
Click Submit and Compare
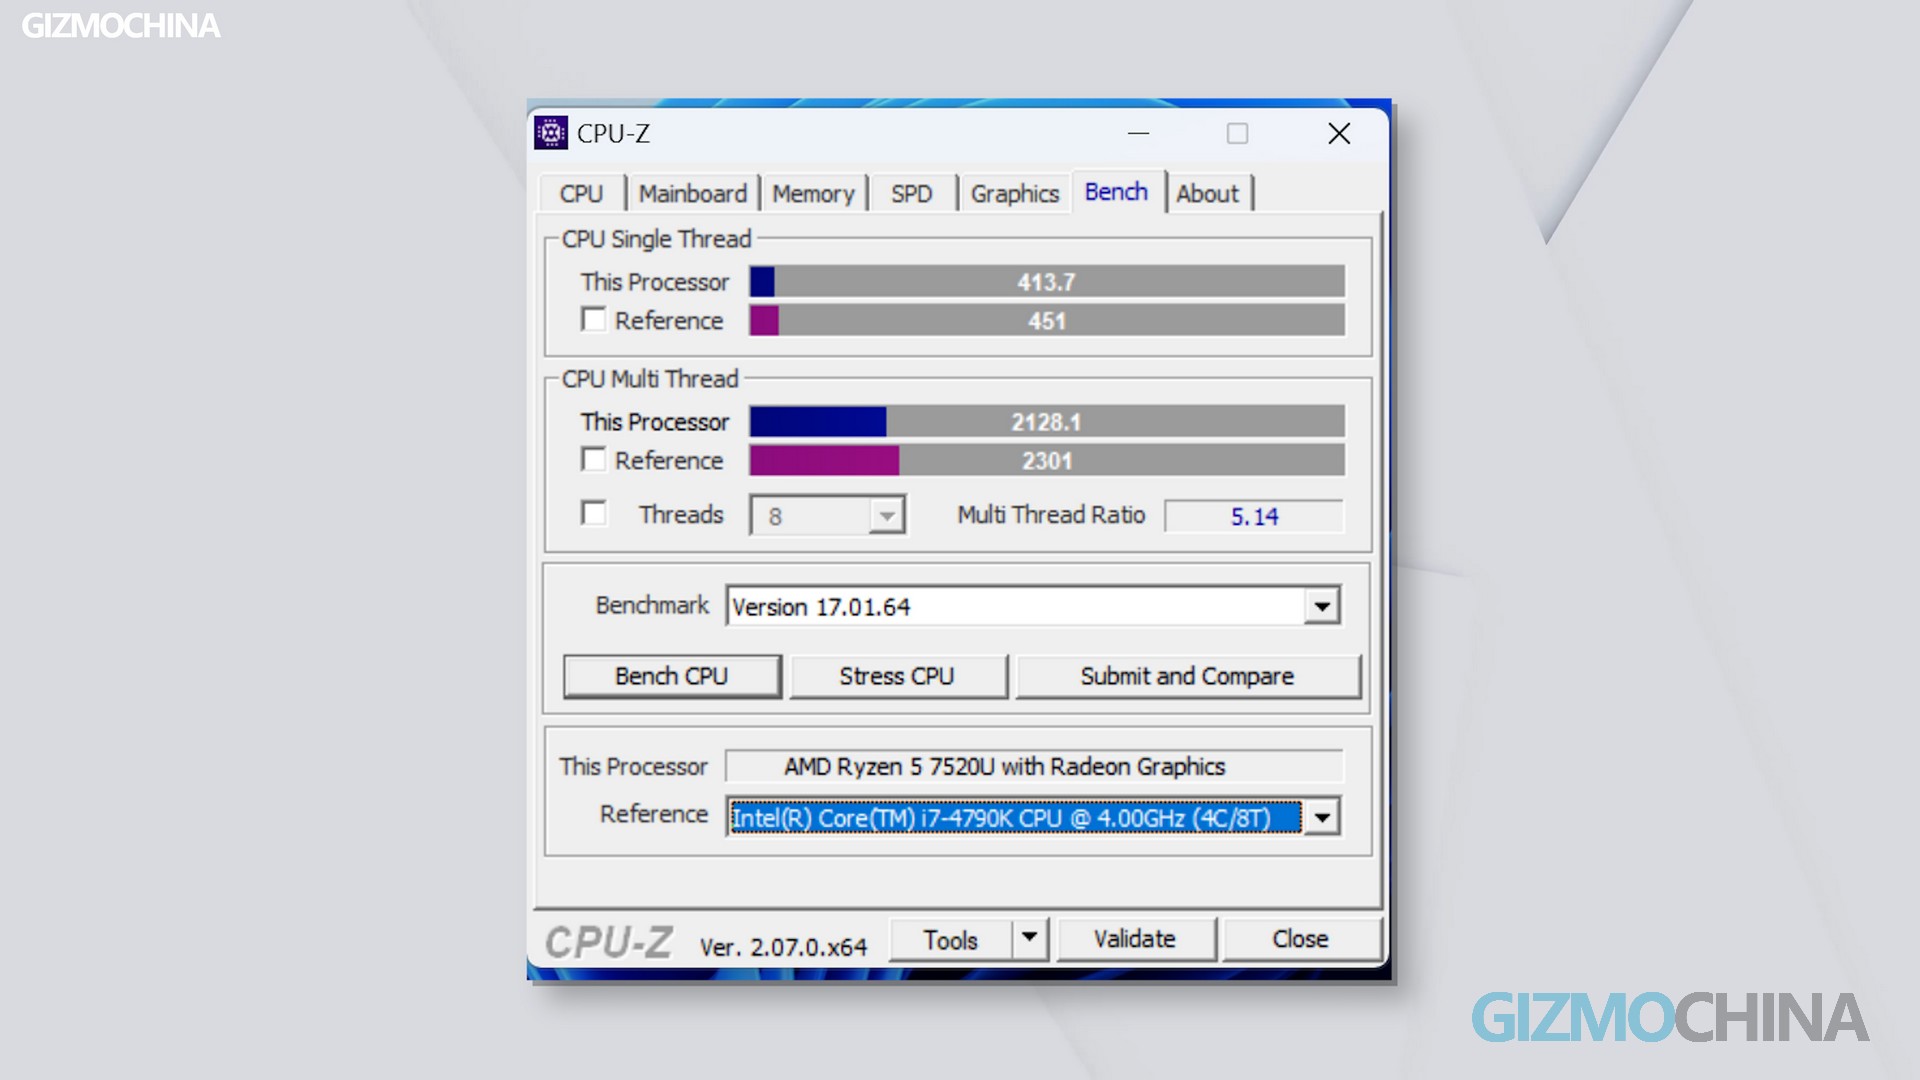point(1187,676)
